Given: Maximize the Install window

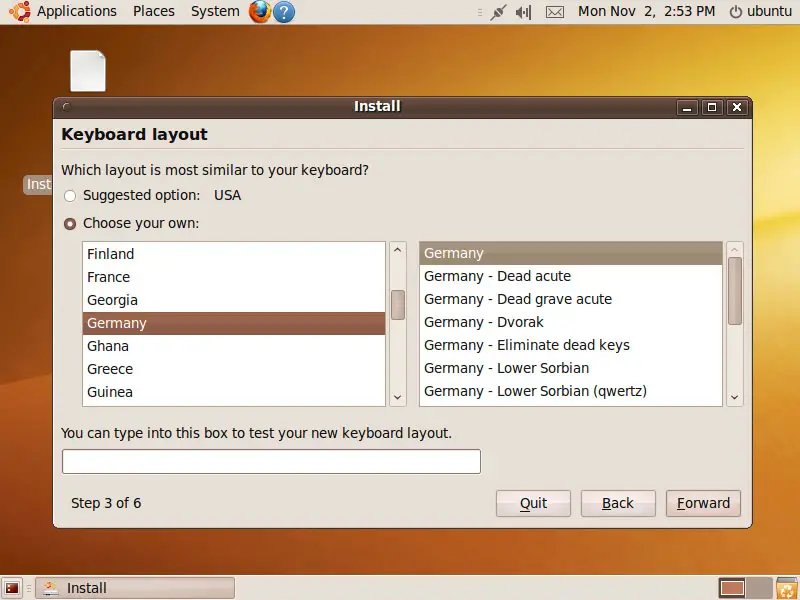Looking at the screenshot, I should tap(712, 107).
